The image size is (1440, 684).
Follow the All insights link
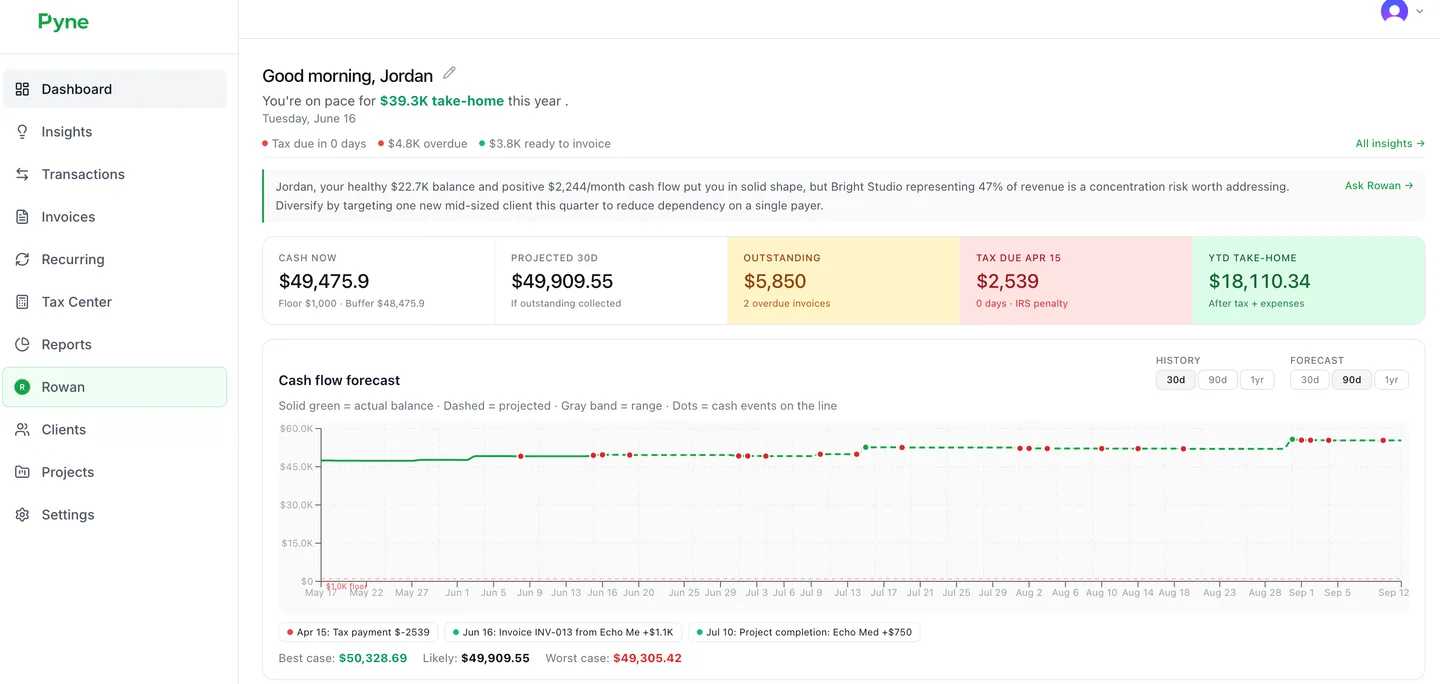tap(1390, 144)
